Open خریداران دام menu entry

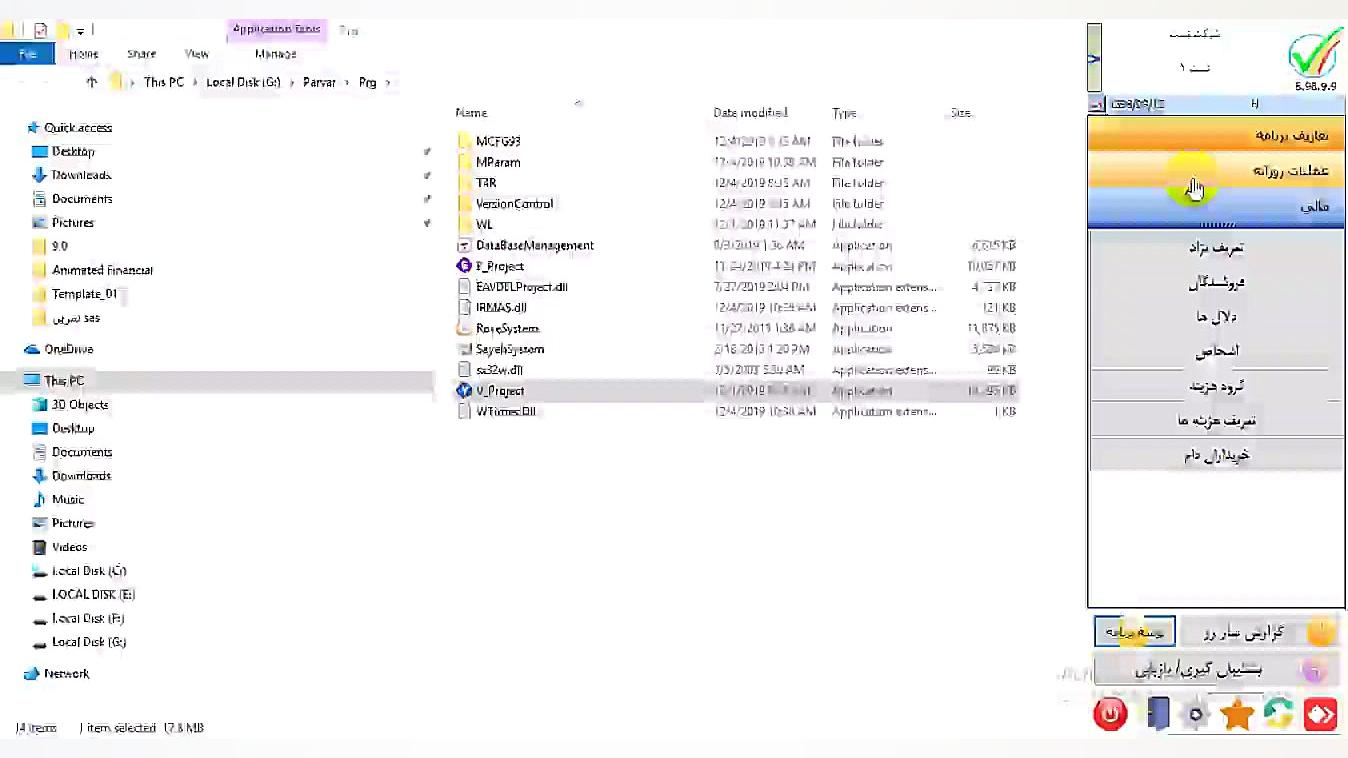click(x=1216, y=455)
